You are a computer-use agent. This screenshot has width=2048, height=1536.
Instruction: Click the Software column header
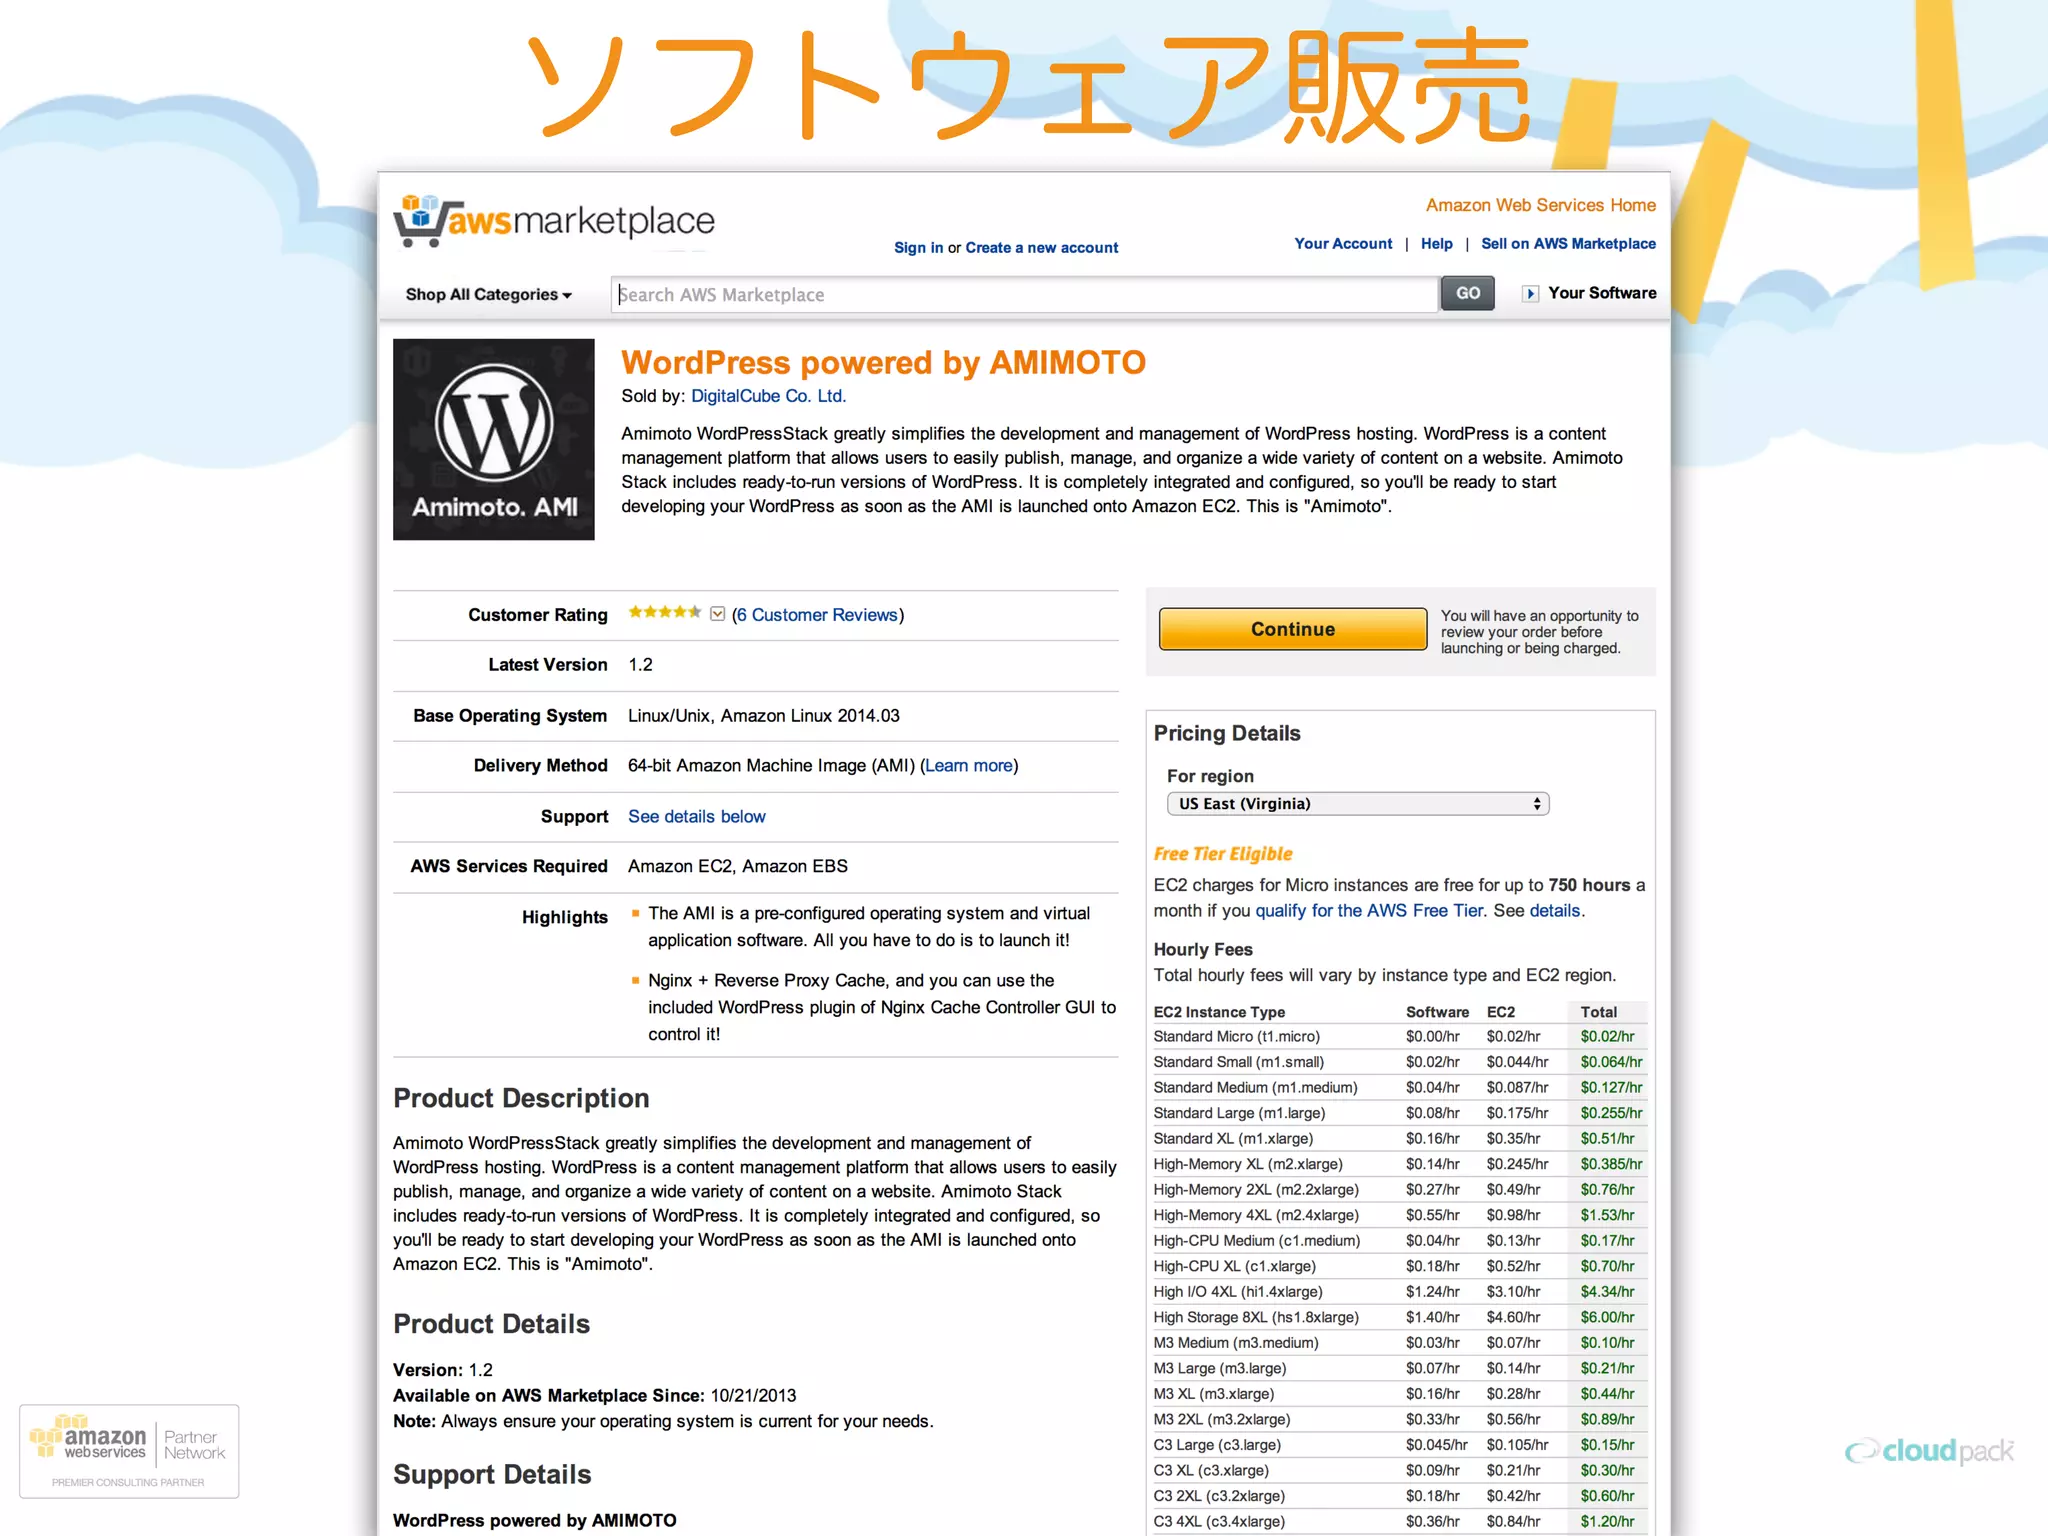click(1437, 1012)
